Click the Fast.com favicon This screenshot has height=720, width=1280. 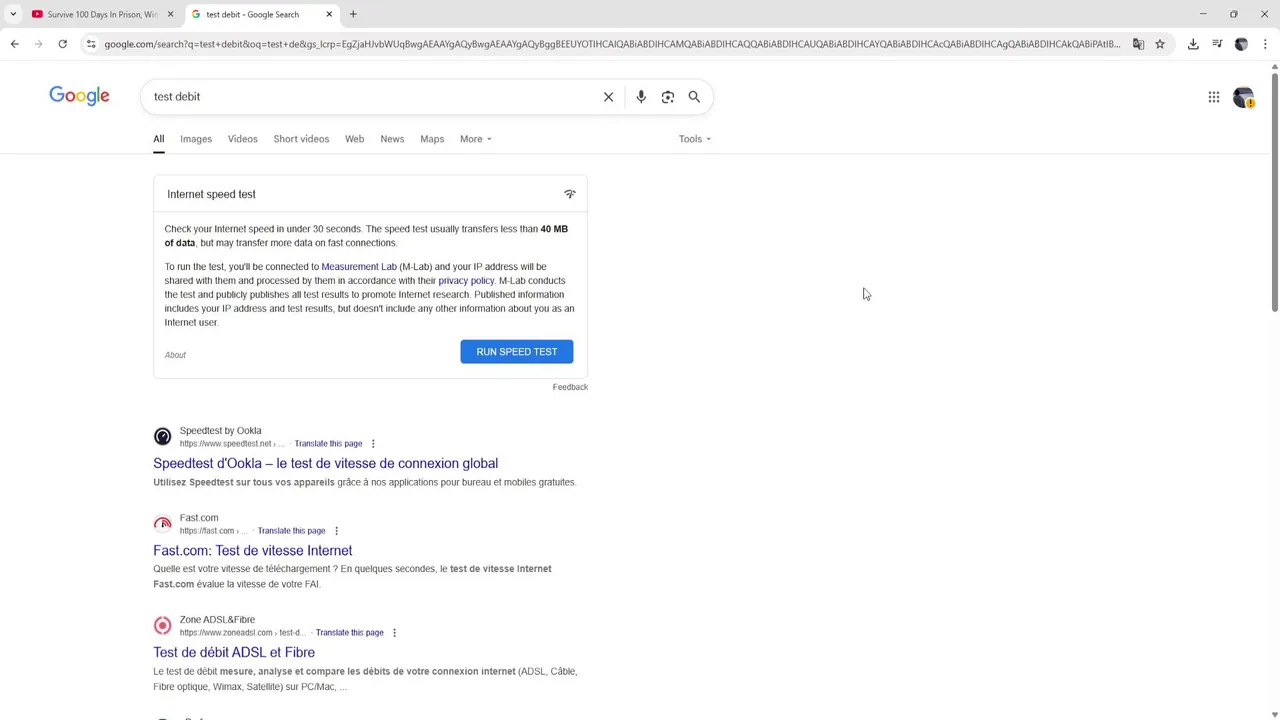pyautogui.click(x=162, y=524)
